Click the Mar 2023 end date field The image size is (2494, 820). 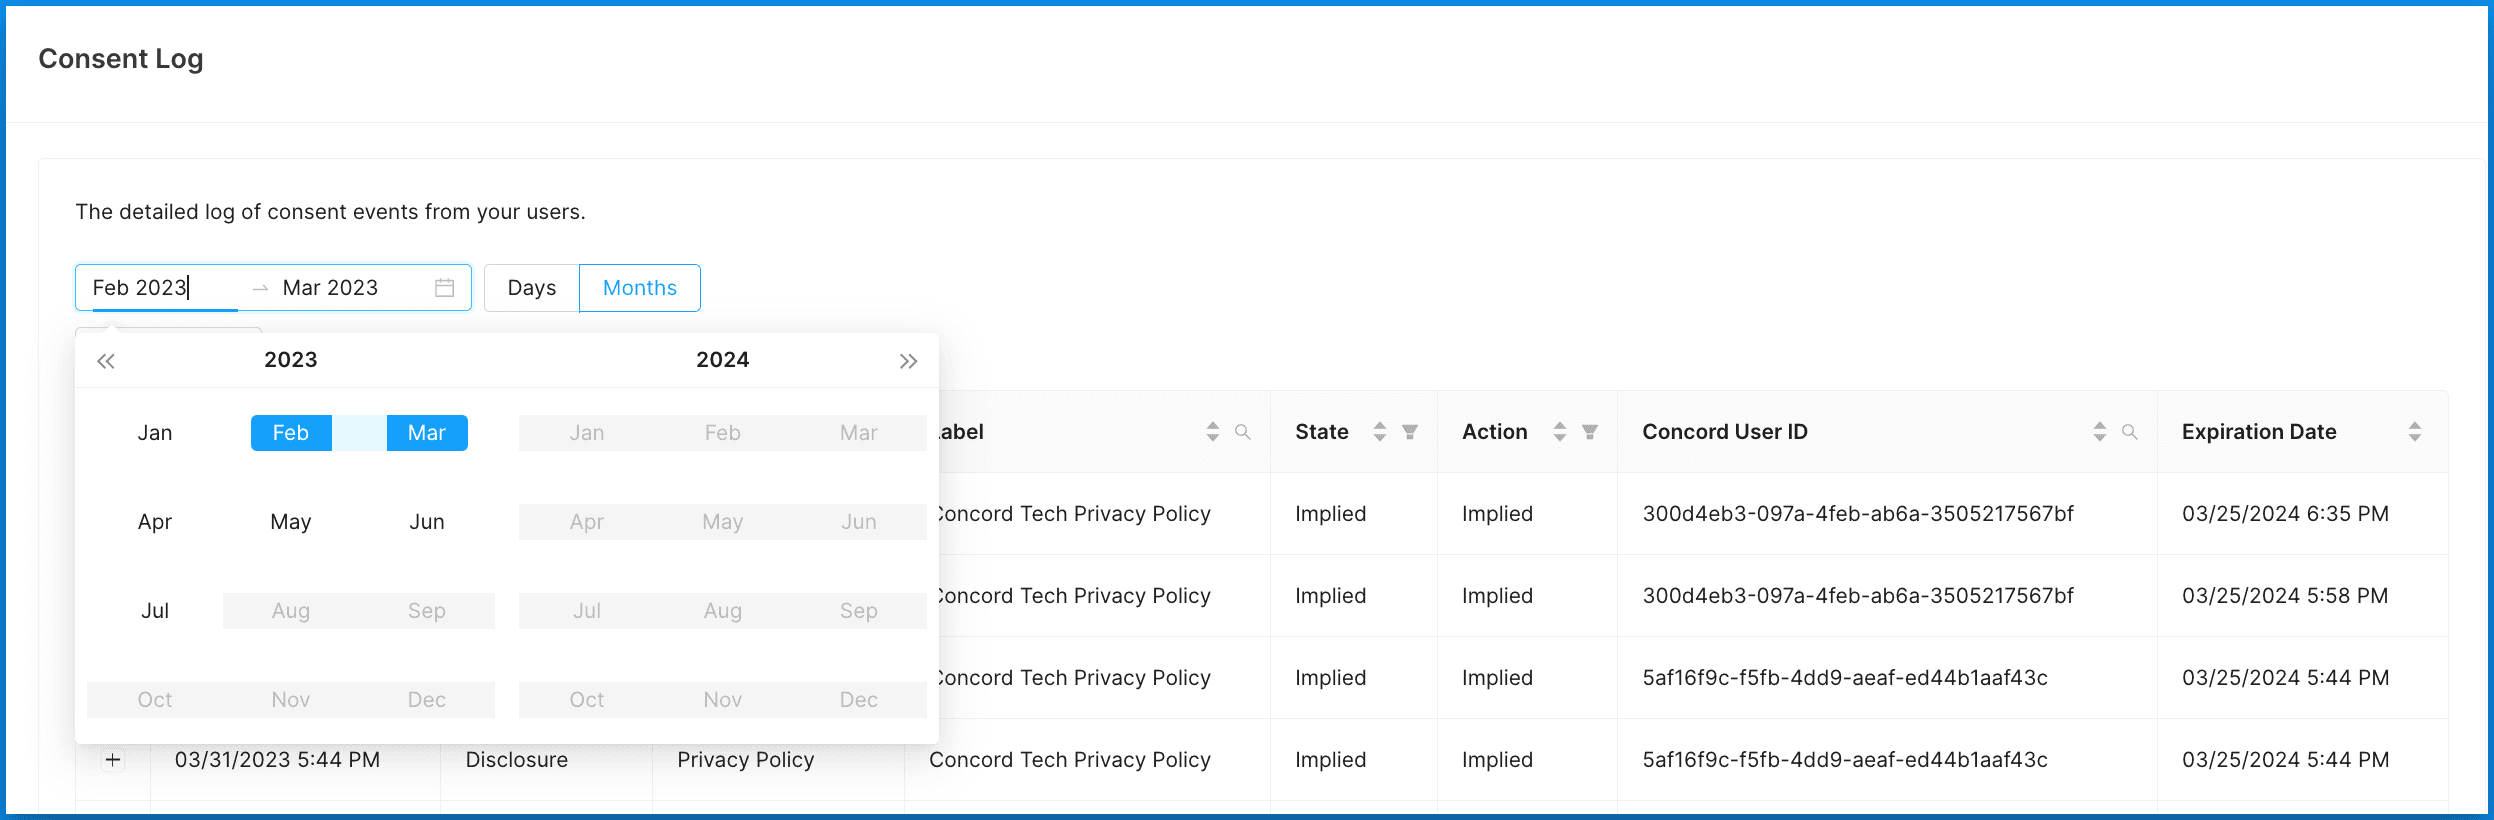[x=330, y=288]
